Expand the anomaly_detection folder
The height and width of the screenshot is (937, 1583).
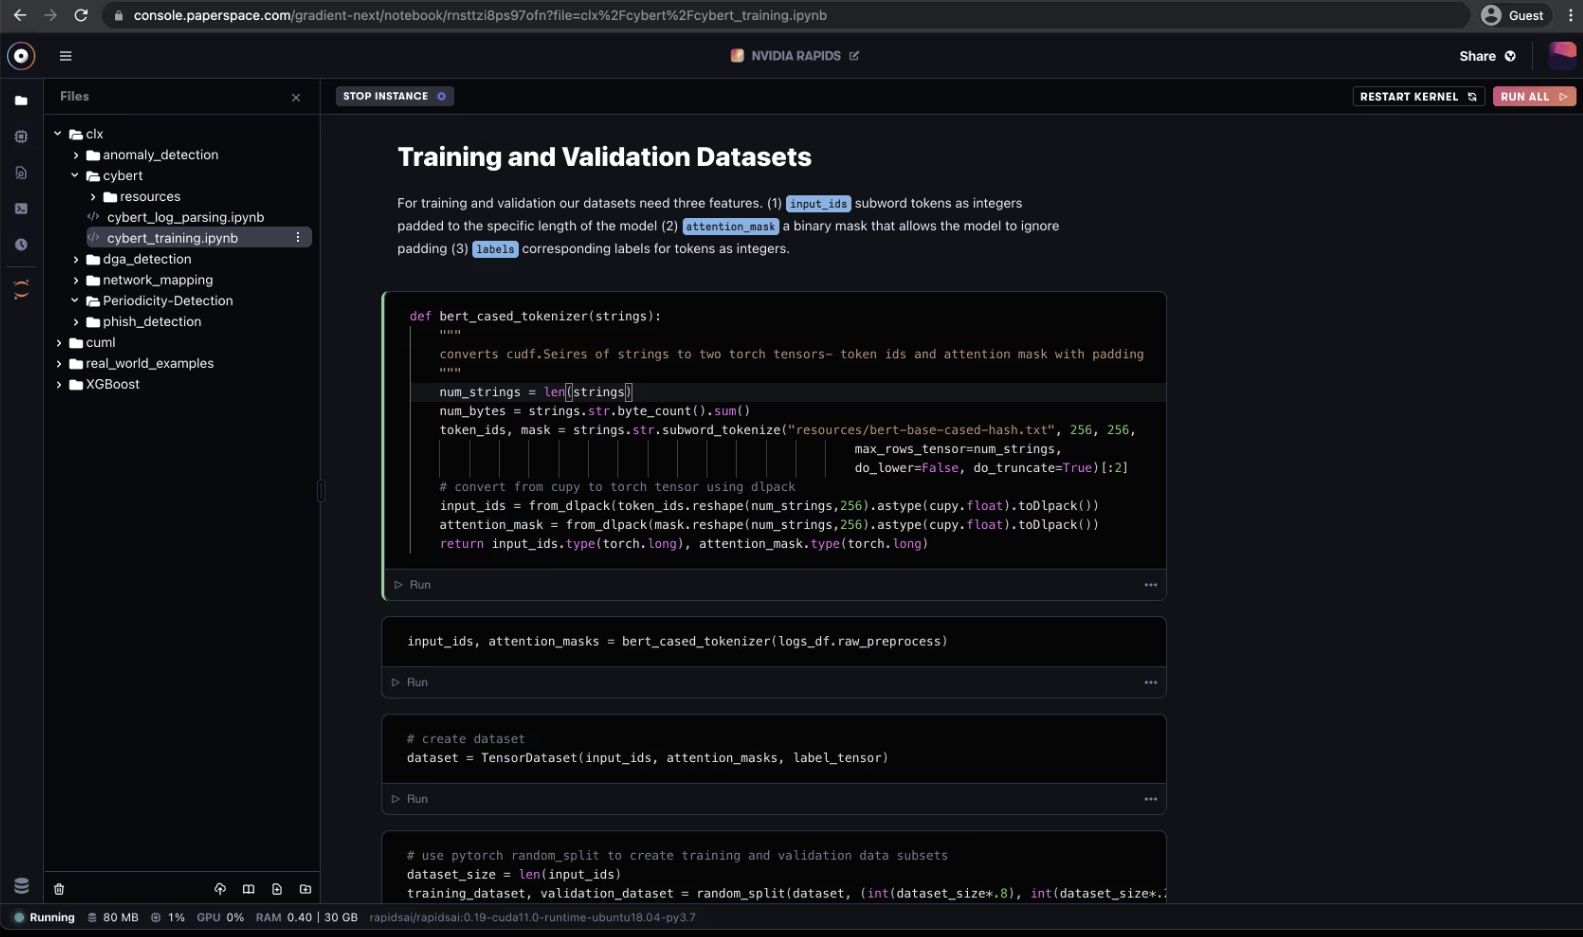[76, 155]
